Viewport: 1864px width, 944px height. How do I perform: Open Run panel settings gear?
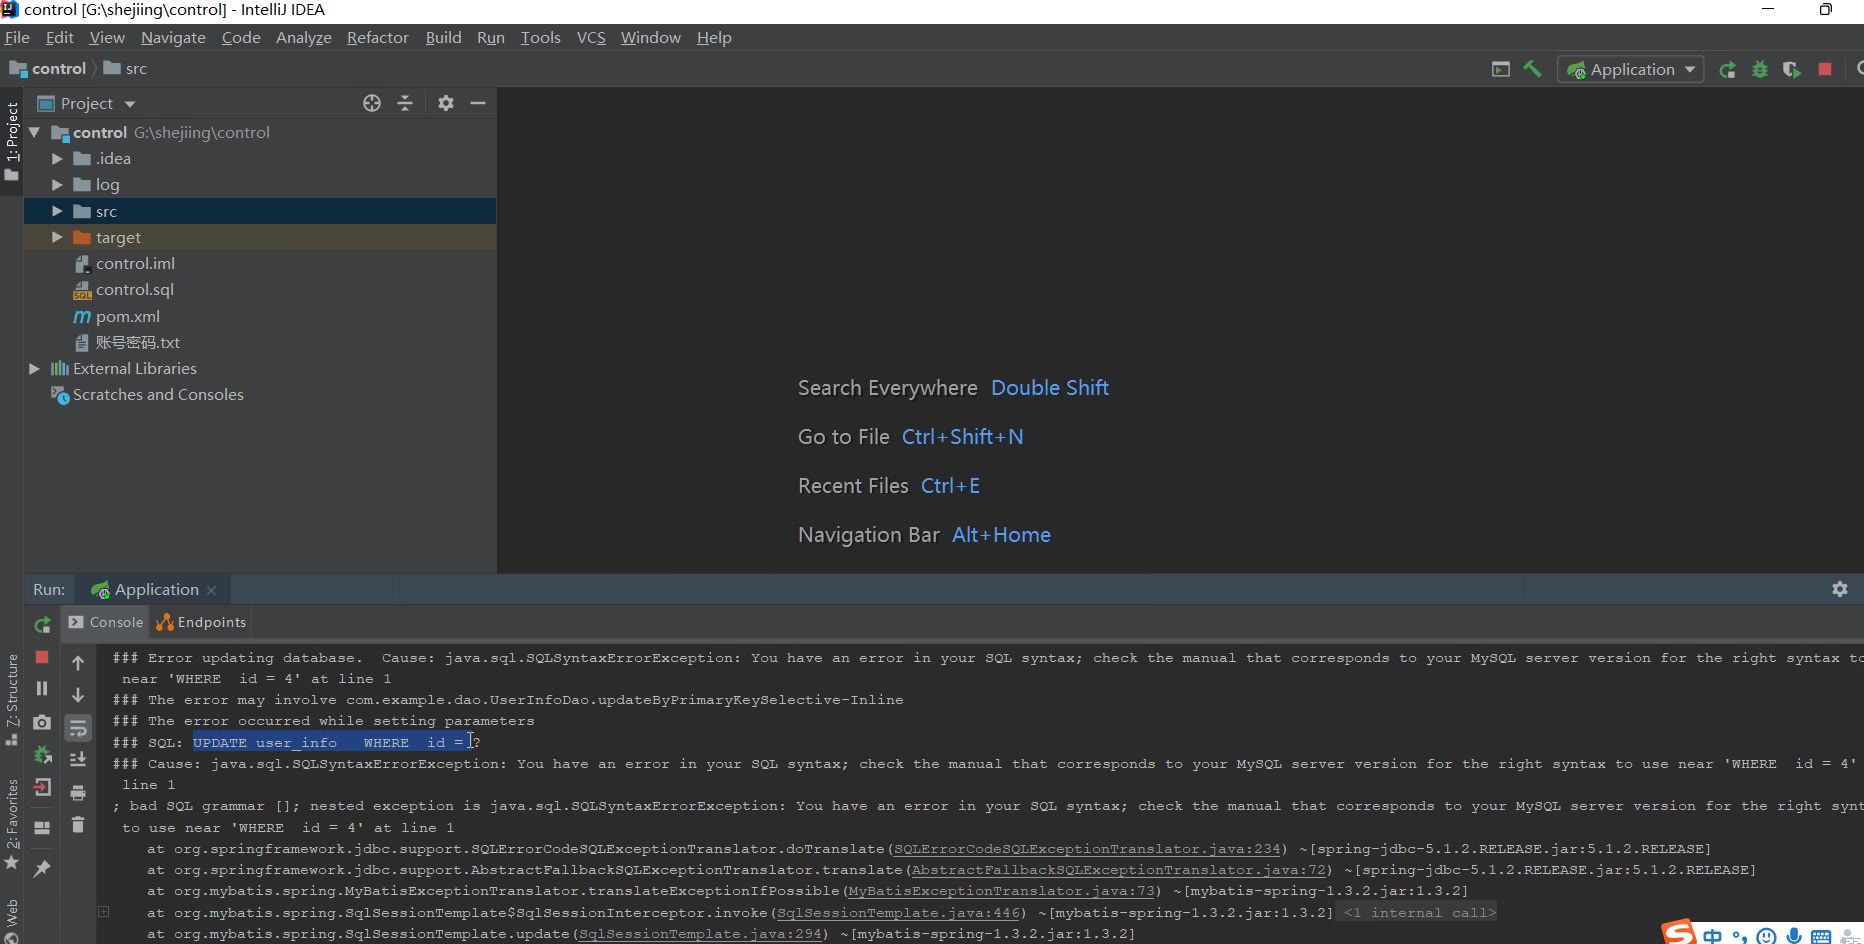[1840, 589]
